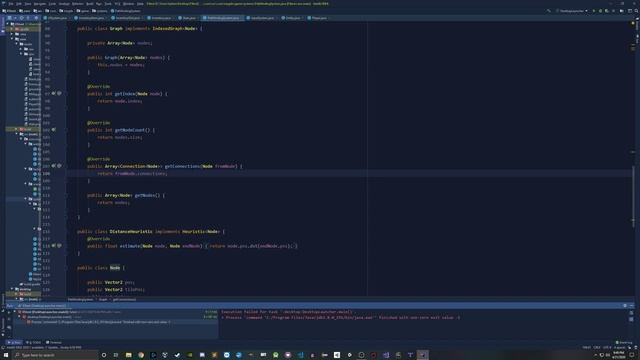Screen dimensions: 640x360
Task: Collapse the top failed task node in Run tree
Action: [x=15, y=312]
